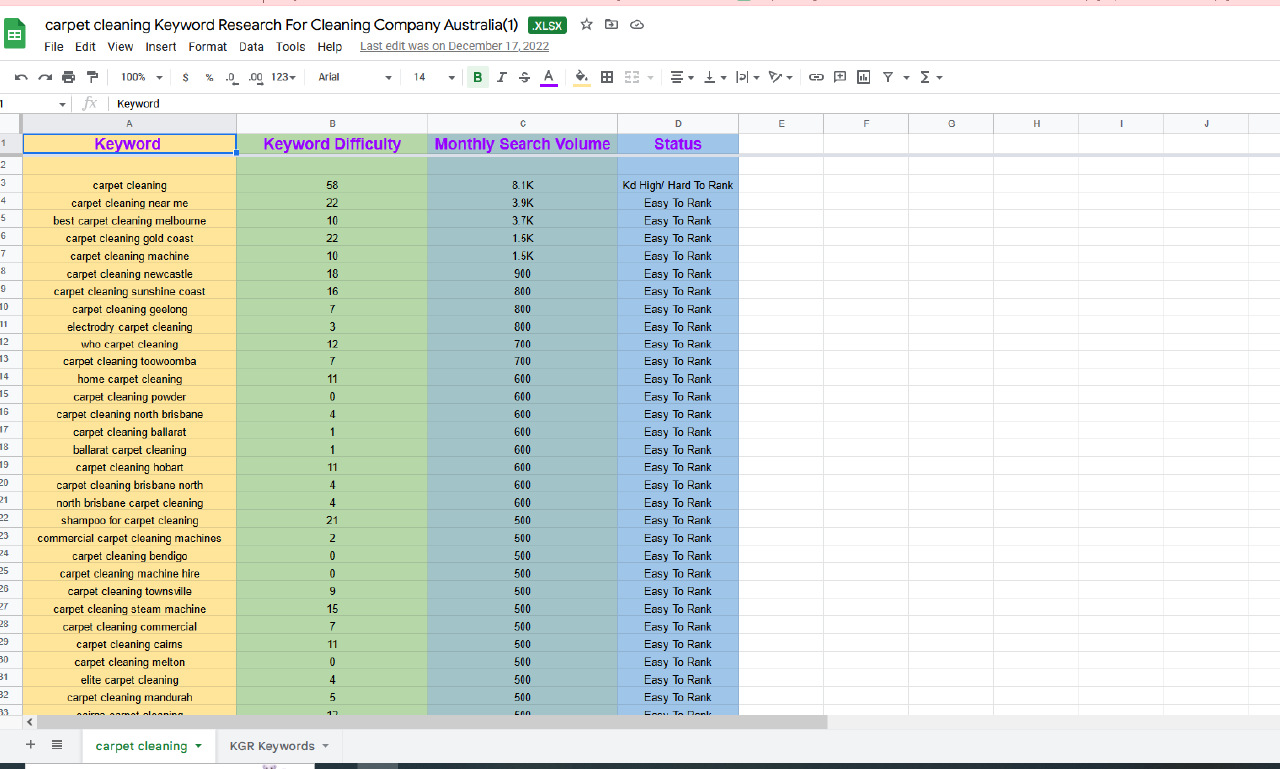Open the text color picker
This screenshot has height=769, width=1280.
point(547,77)
